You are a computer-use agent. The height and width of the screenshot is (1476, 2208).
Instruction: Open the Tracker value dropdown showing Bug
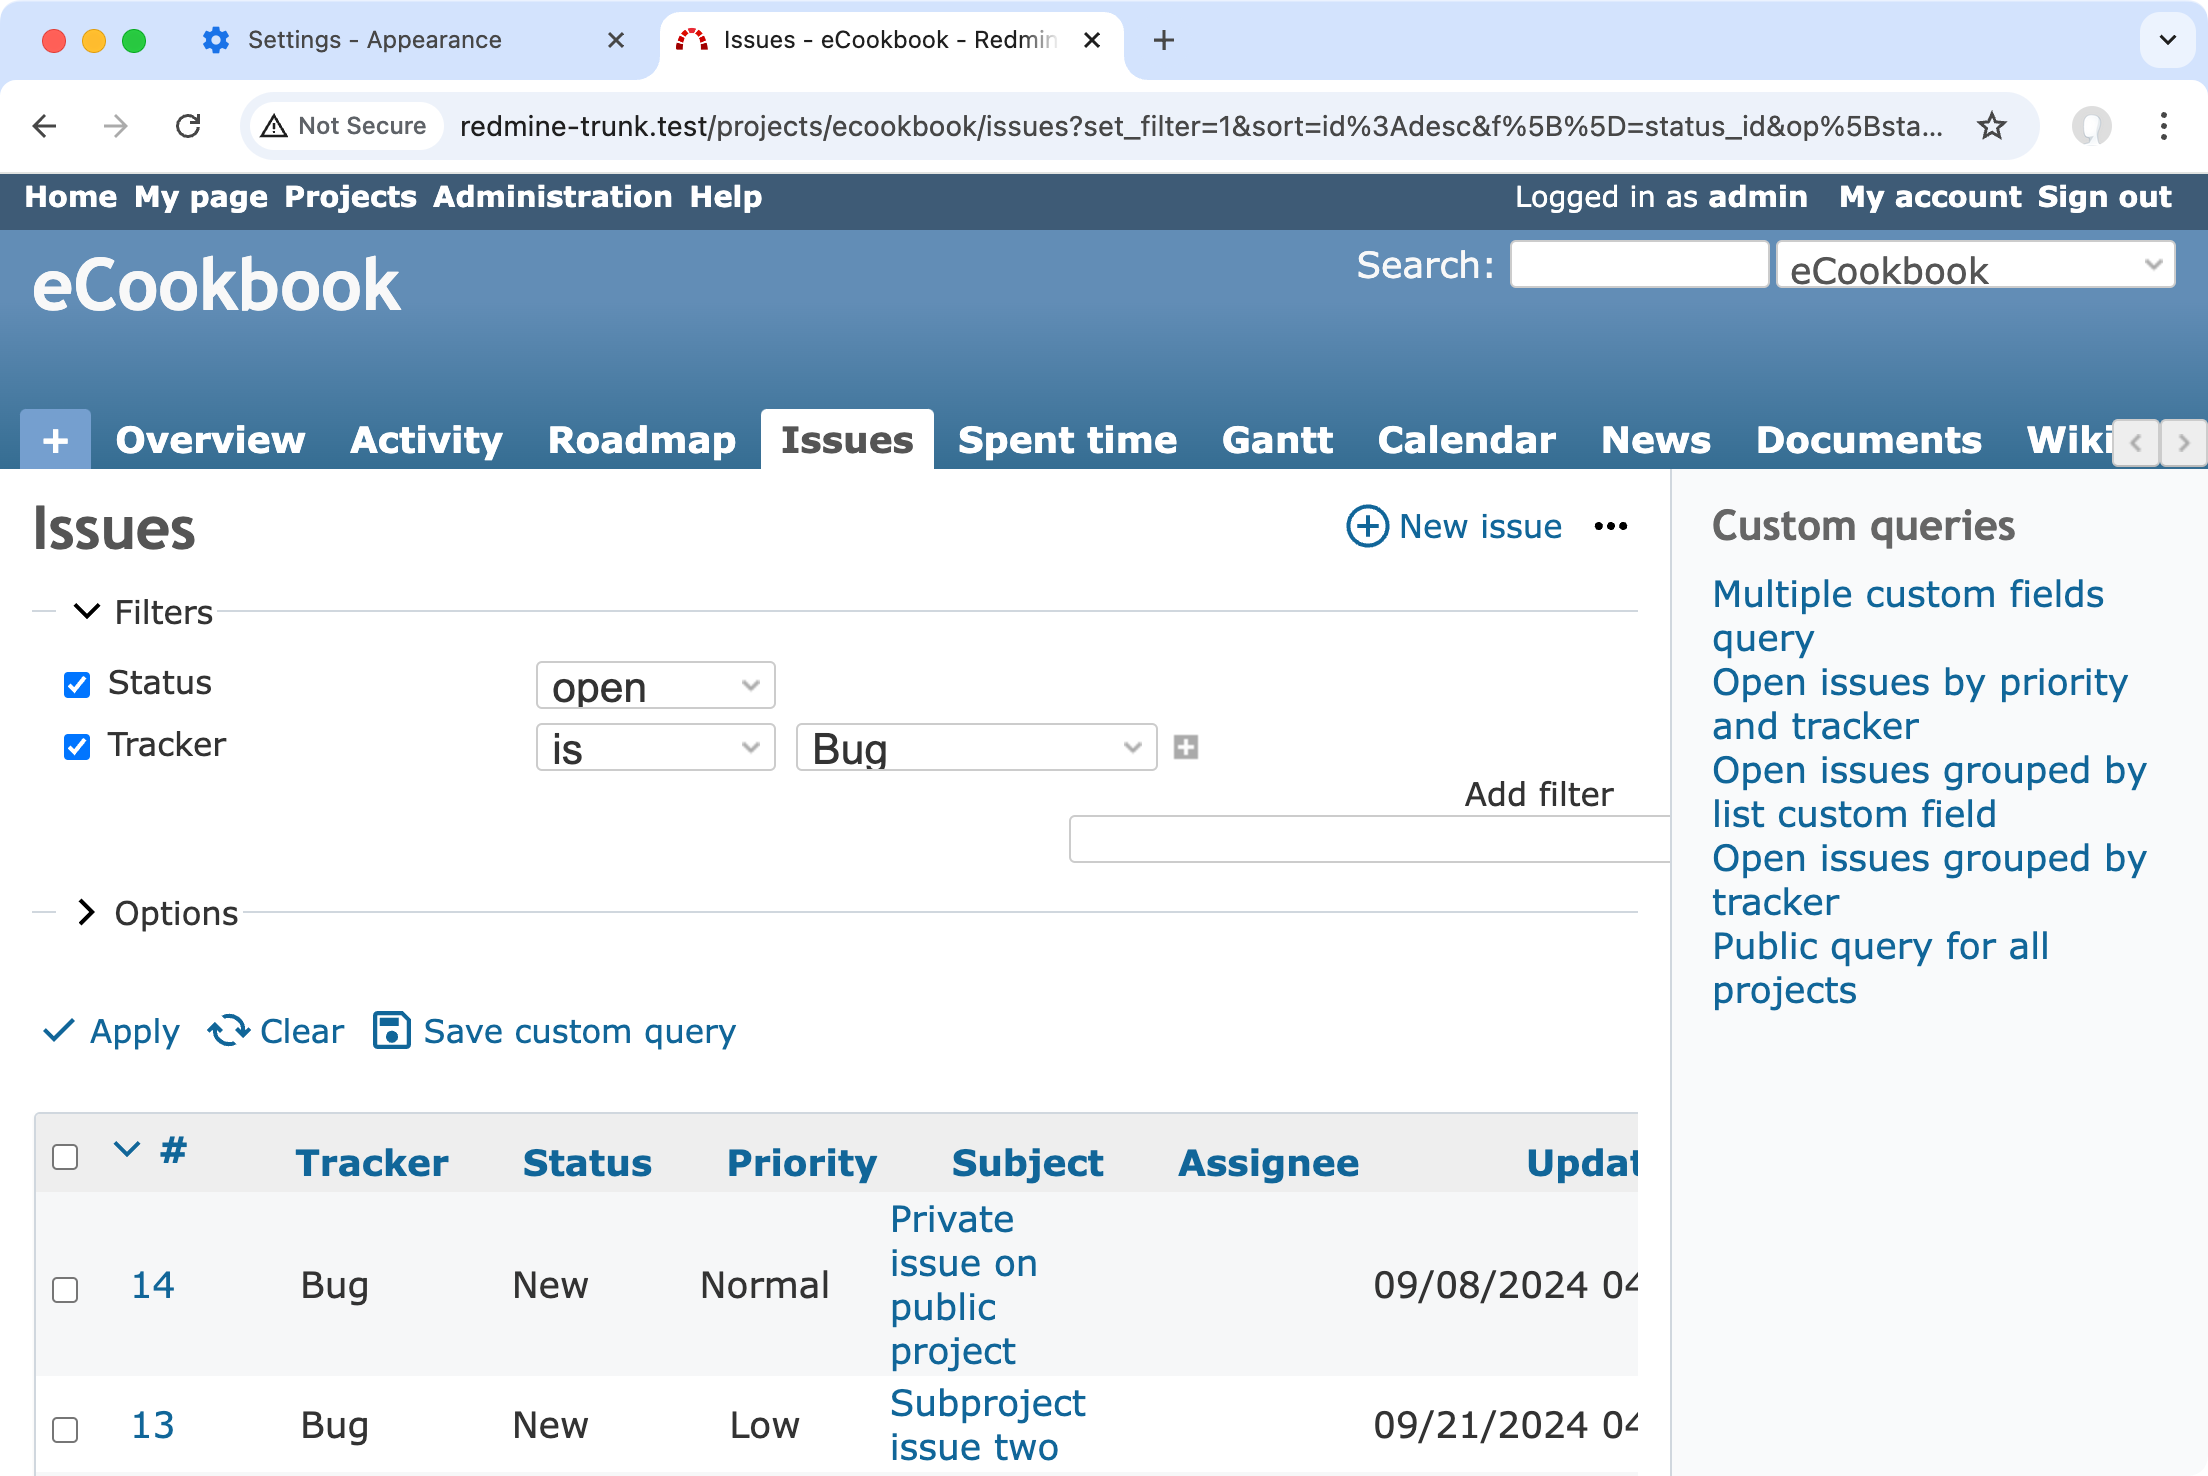pyautogui.click(x=976, y=748)
